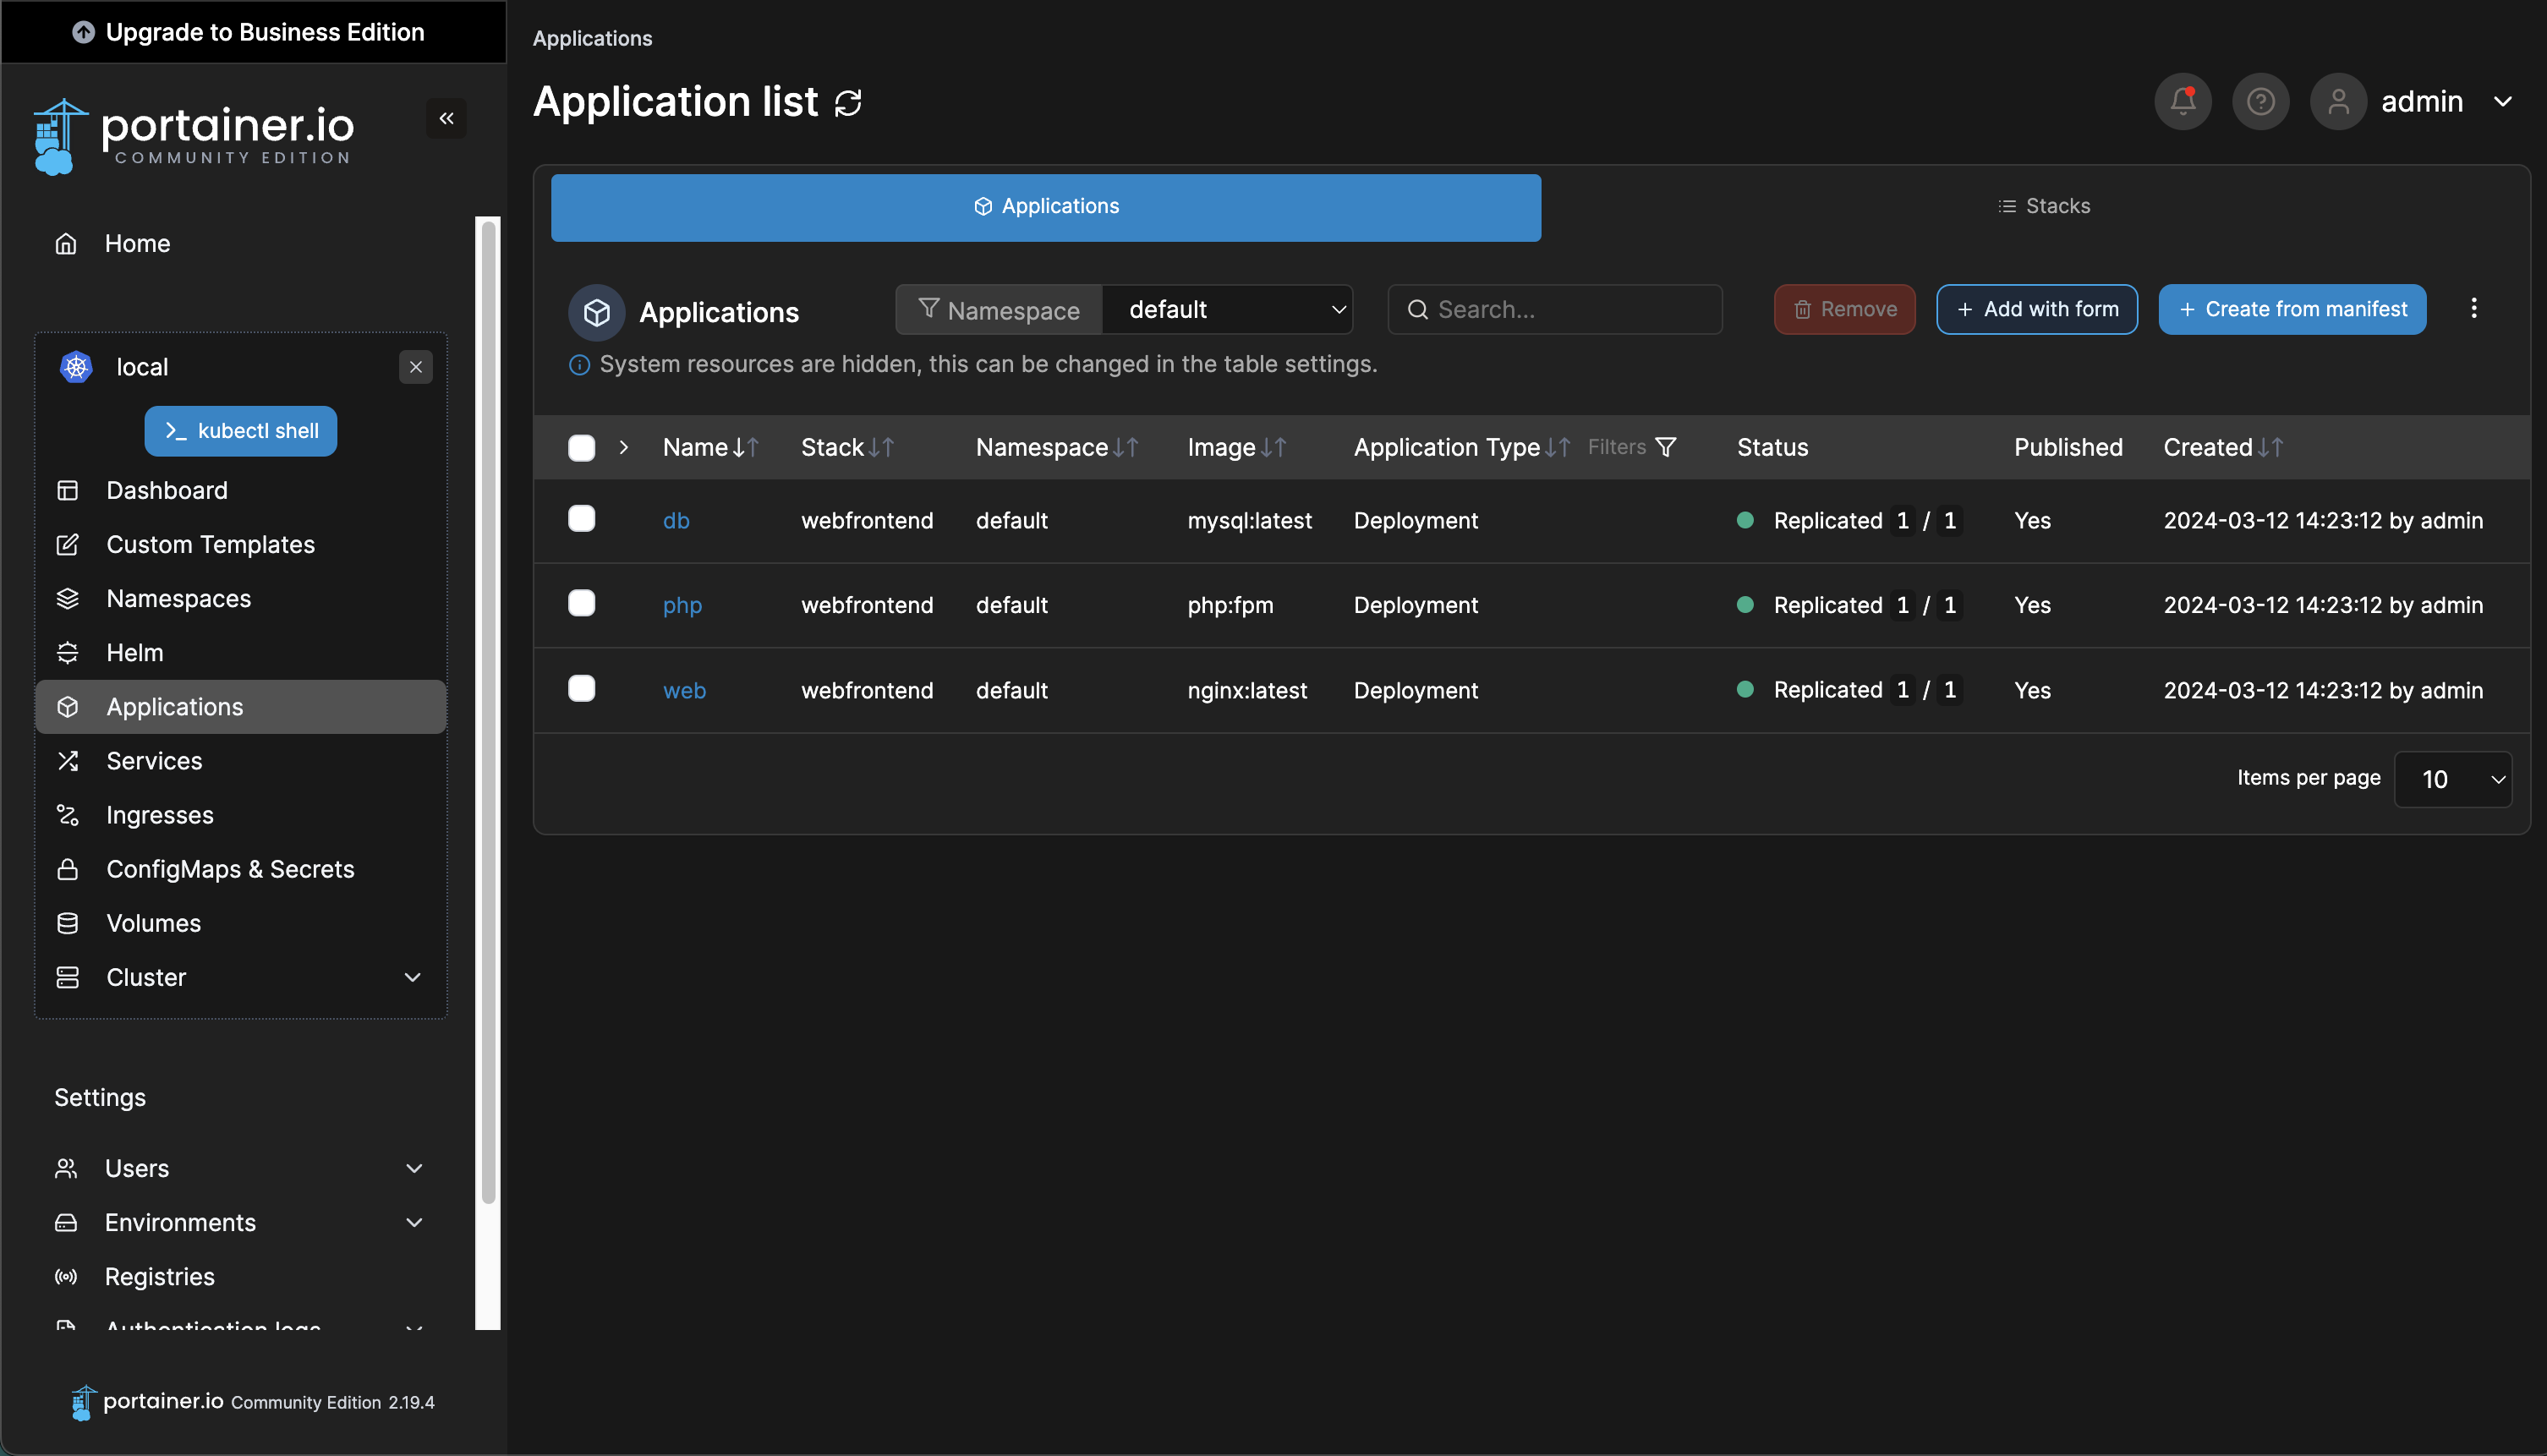2547x1456 pixels.
Task: Click the Published column header
Action: [2068, 448]
